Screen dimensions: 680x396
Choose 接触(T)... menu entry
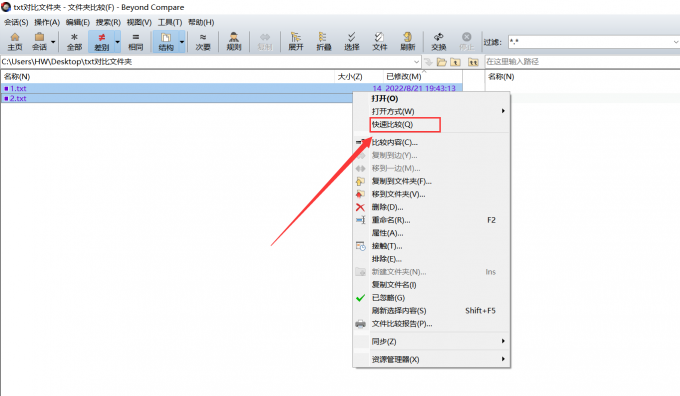431,246
